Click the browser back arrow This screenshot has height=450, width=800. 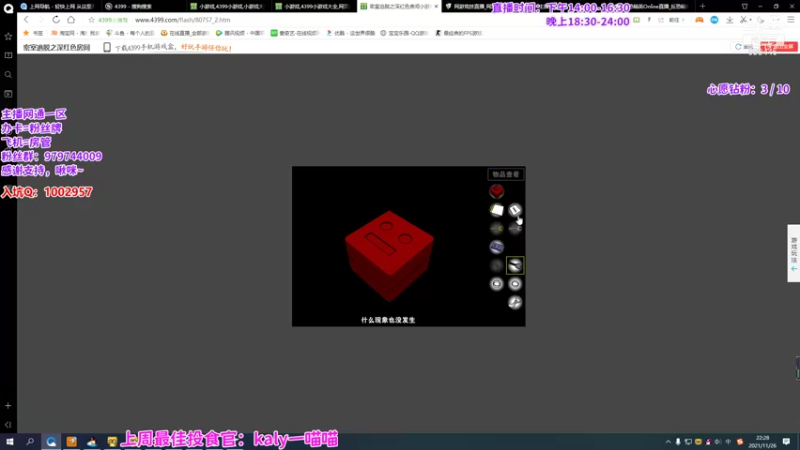click(27, 20)
